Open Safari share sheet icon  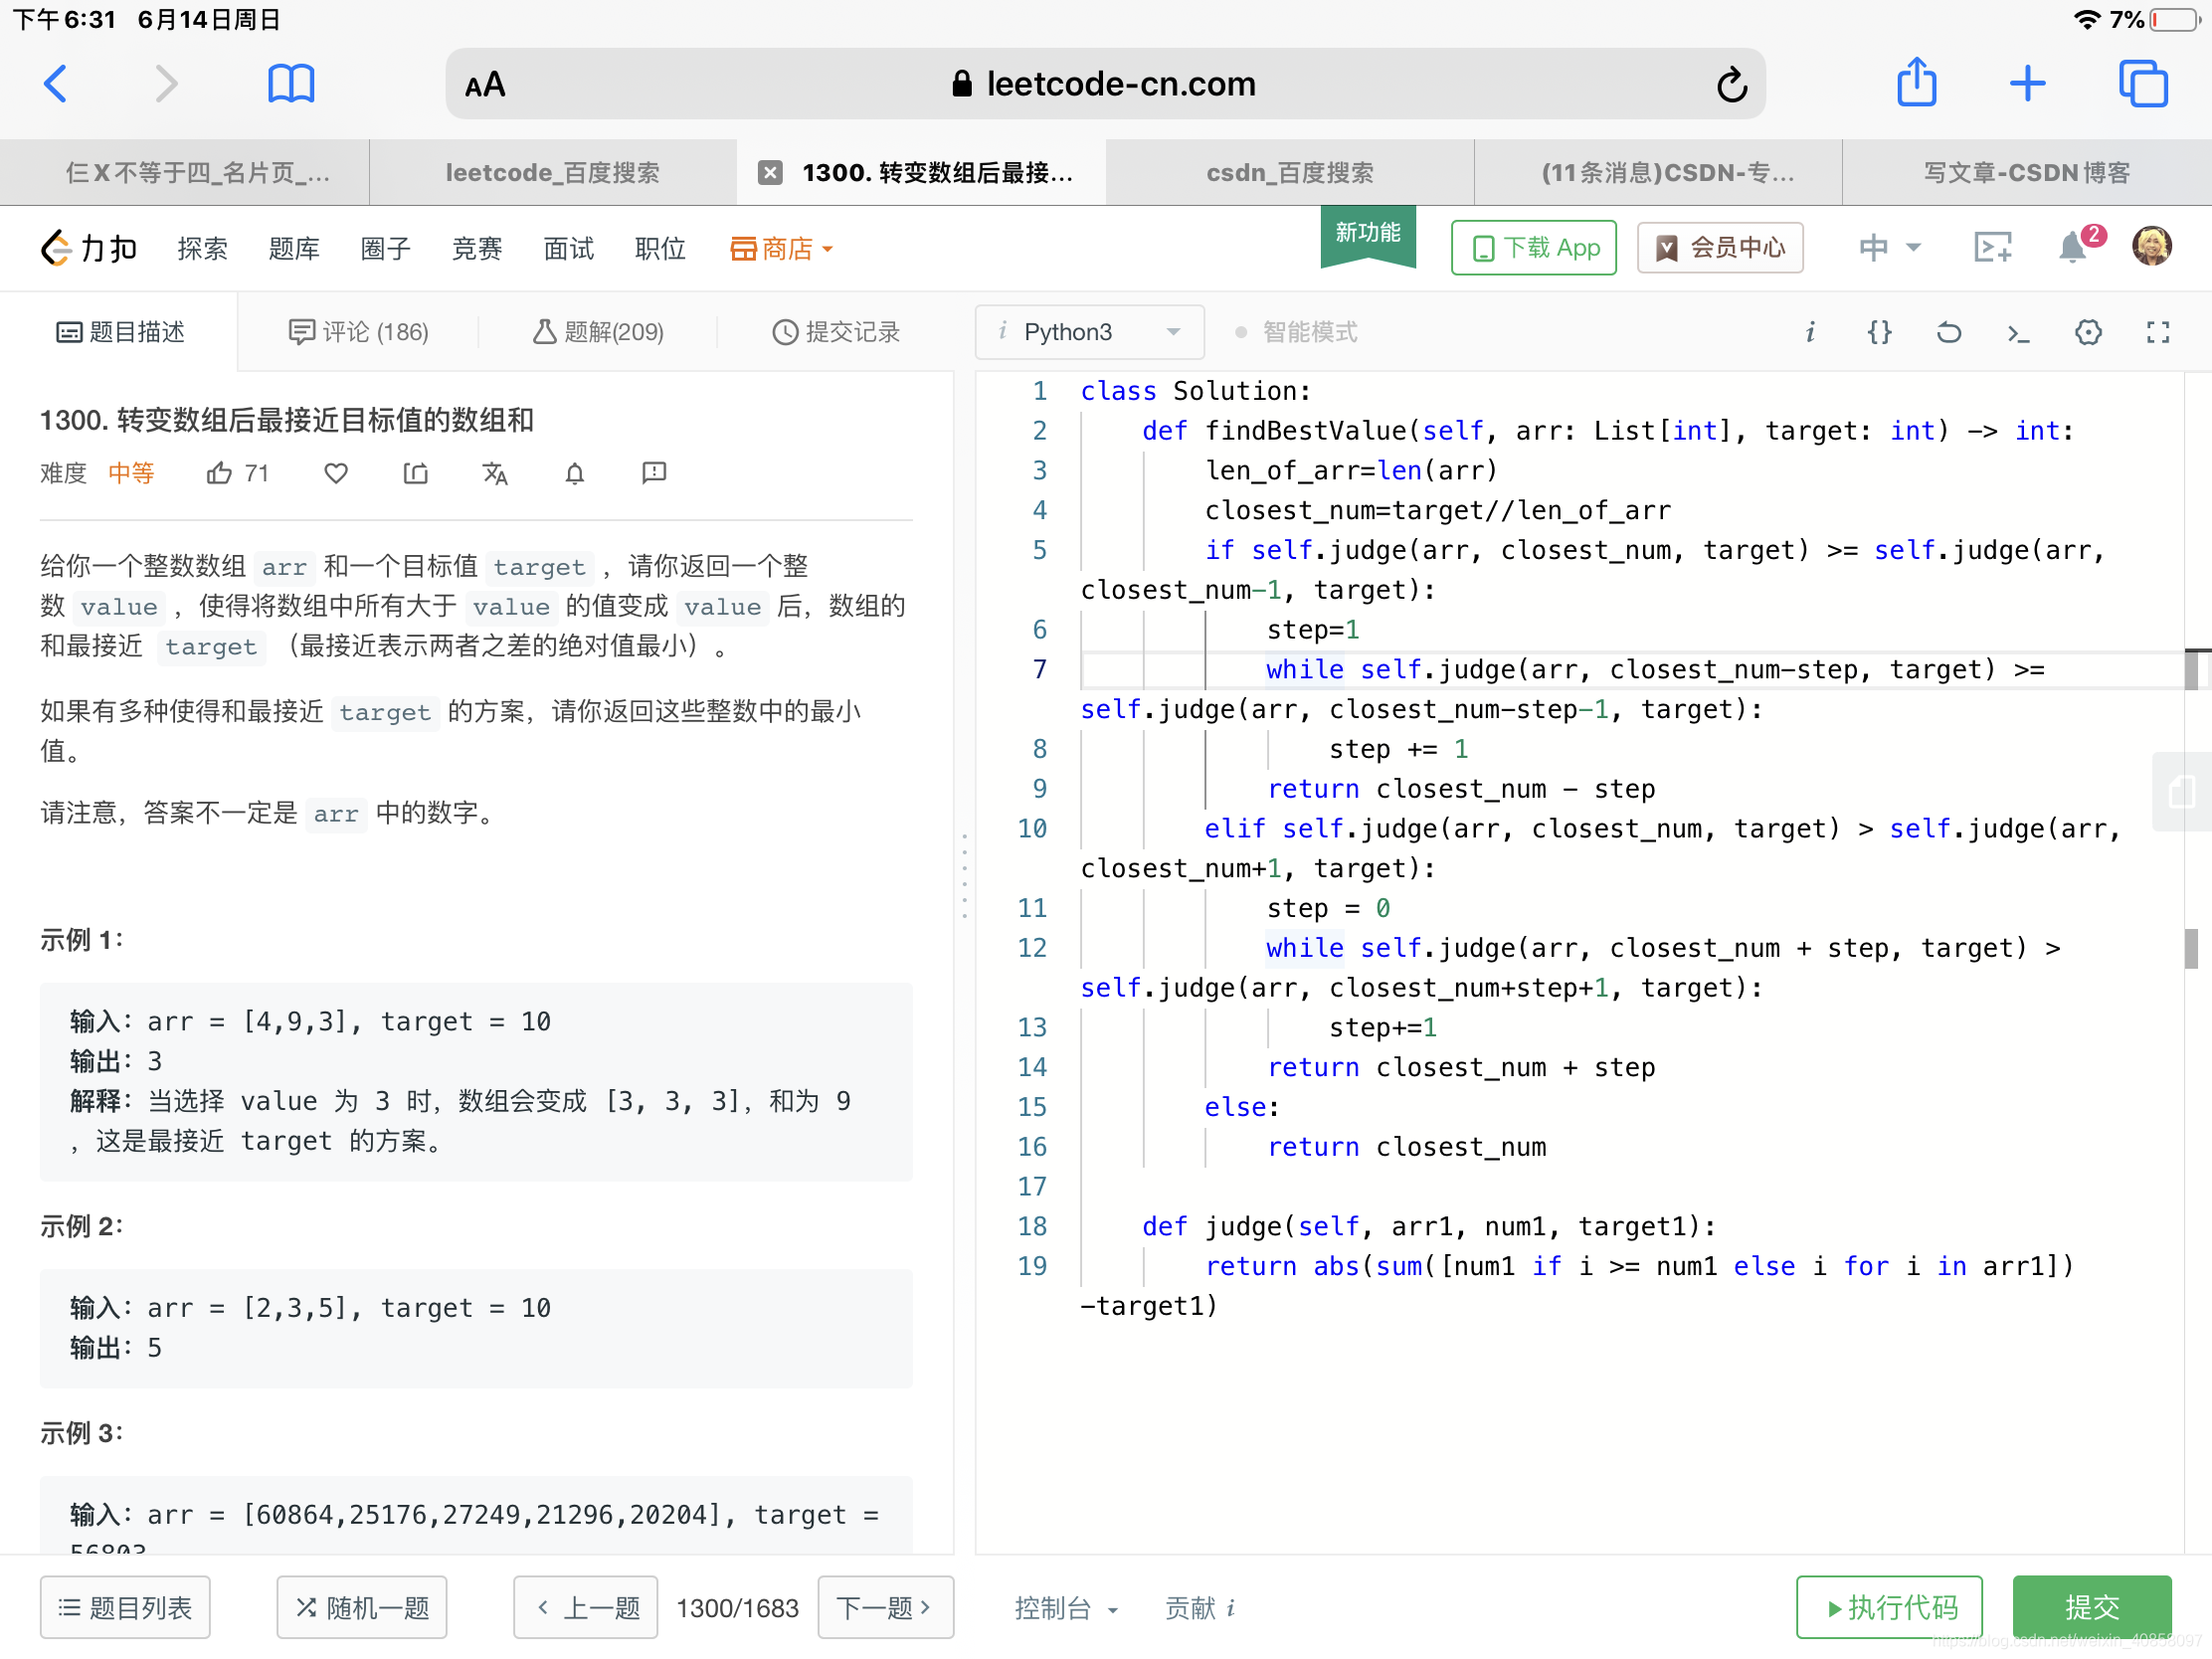[x=1916, y=82]
